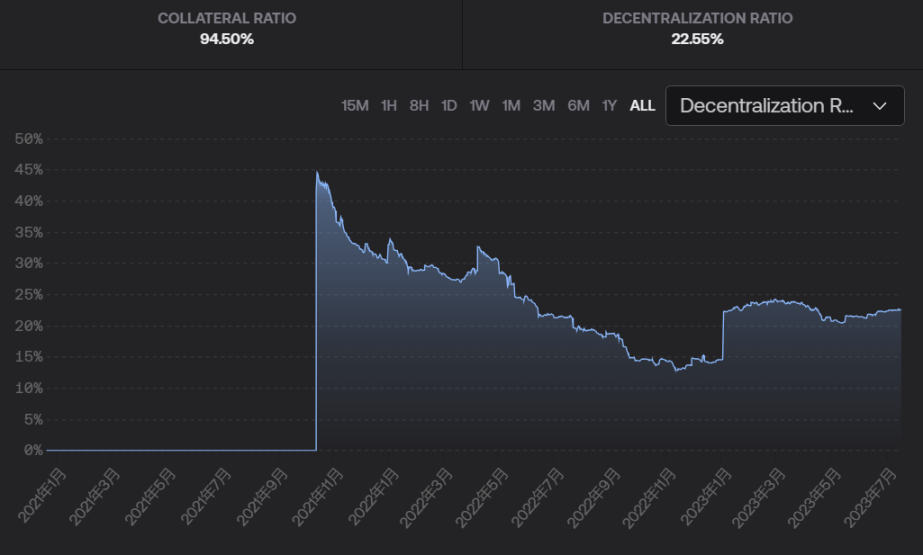Click the ALL time range option
This screenshot has height=555, width=923.
[642, 106]
